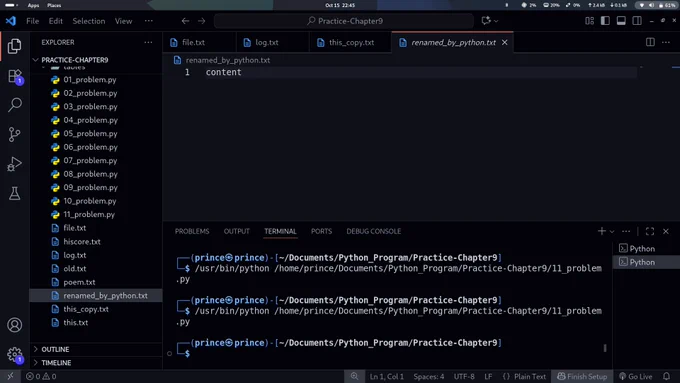680x383 pixels.
Task: Click the Practice-Chapter9 command search box
Action: (x=344, y=21)
